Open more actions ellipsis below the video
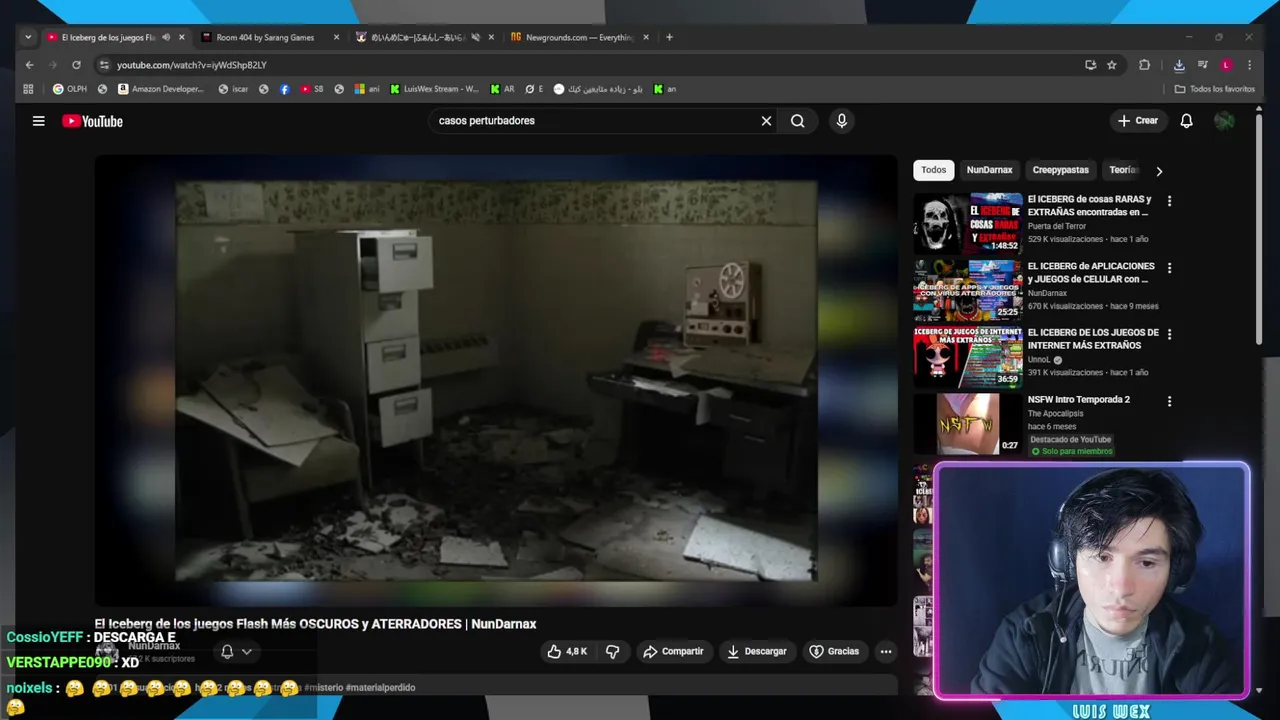This screenshot has width=1280, height=720. (x=885, y=651)
